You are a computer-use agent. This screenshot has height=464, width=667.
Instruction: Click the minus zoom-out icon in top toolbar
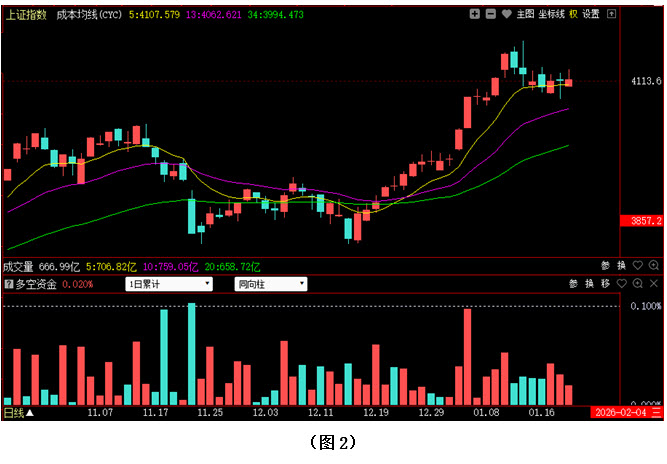point(490,14)
